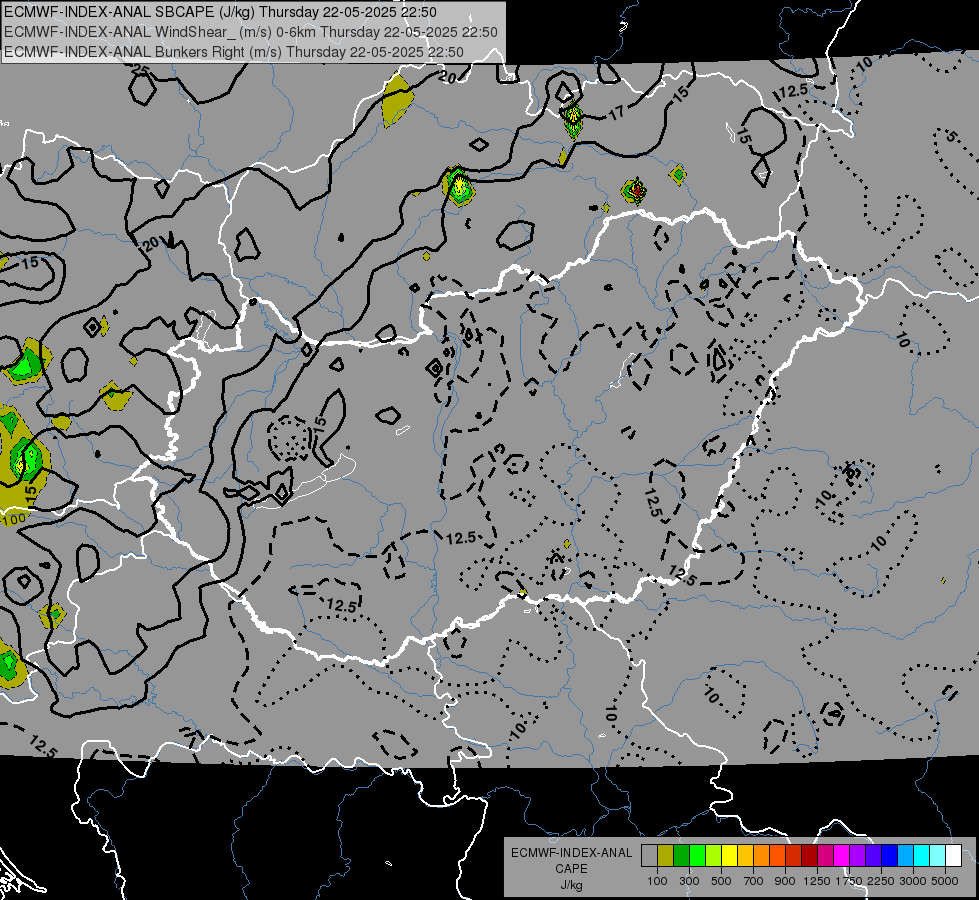The width and height of the screenshot is (979, 900).
Task: Click legend tick label 1750
Action: click(849, 881)
